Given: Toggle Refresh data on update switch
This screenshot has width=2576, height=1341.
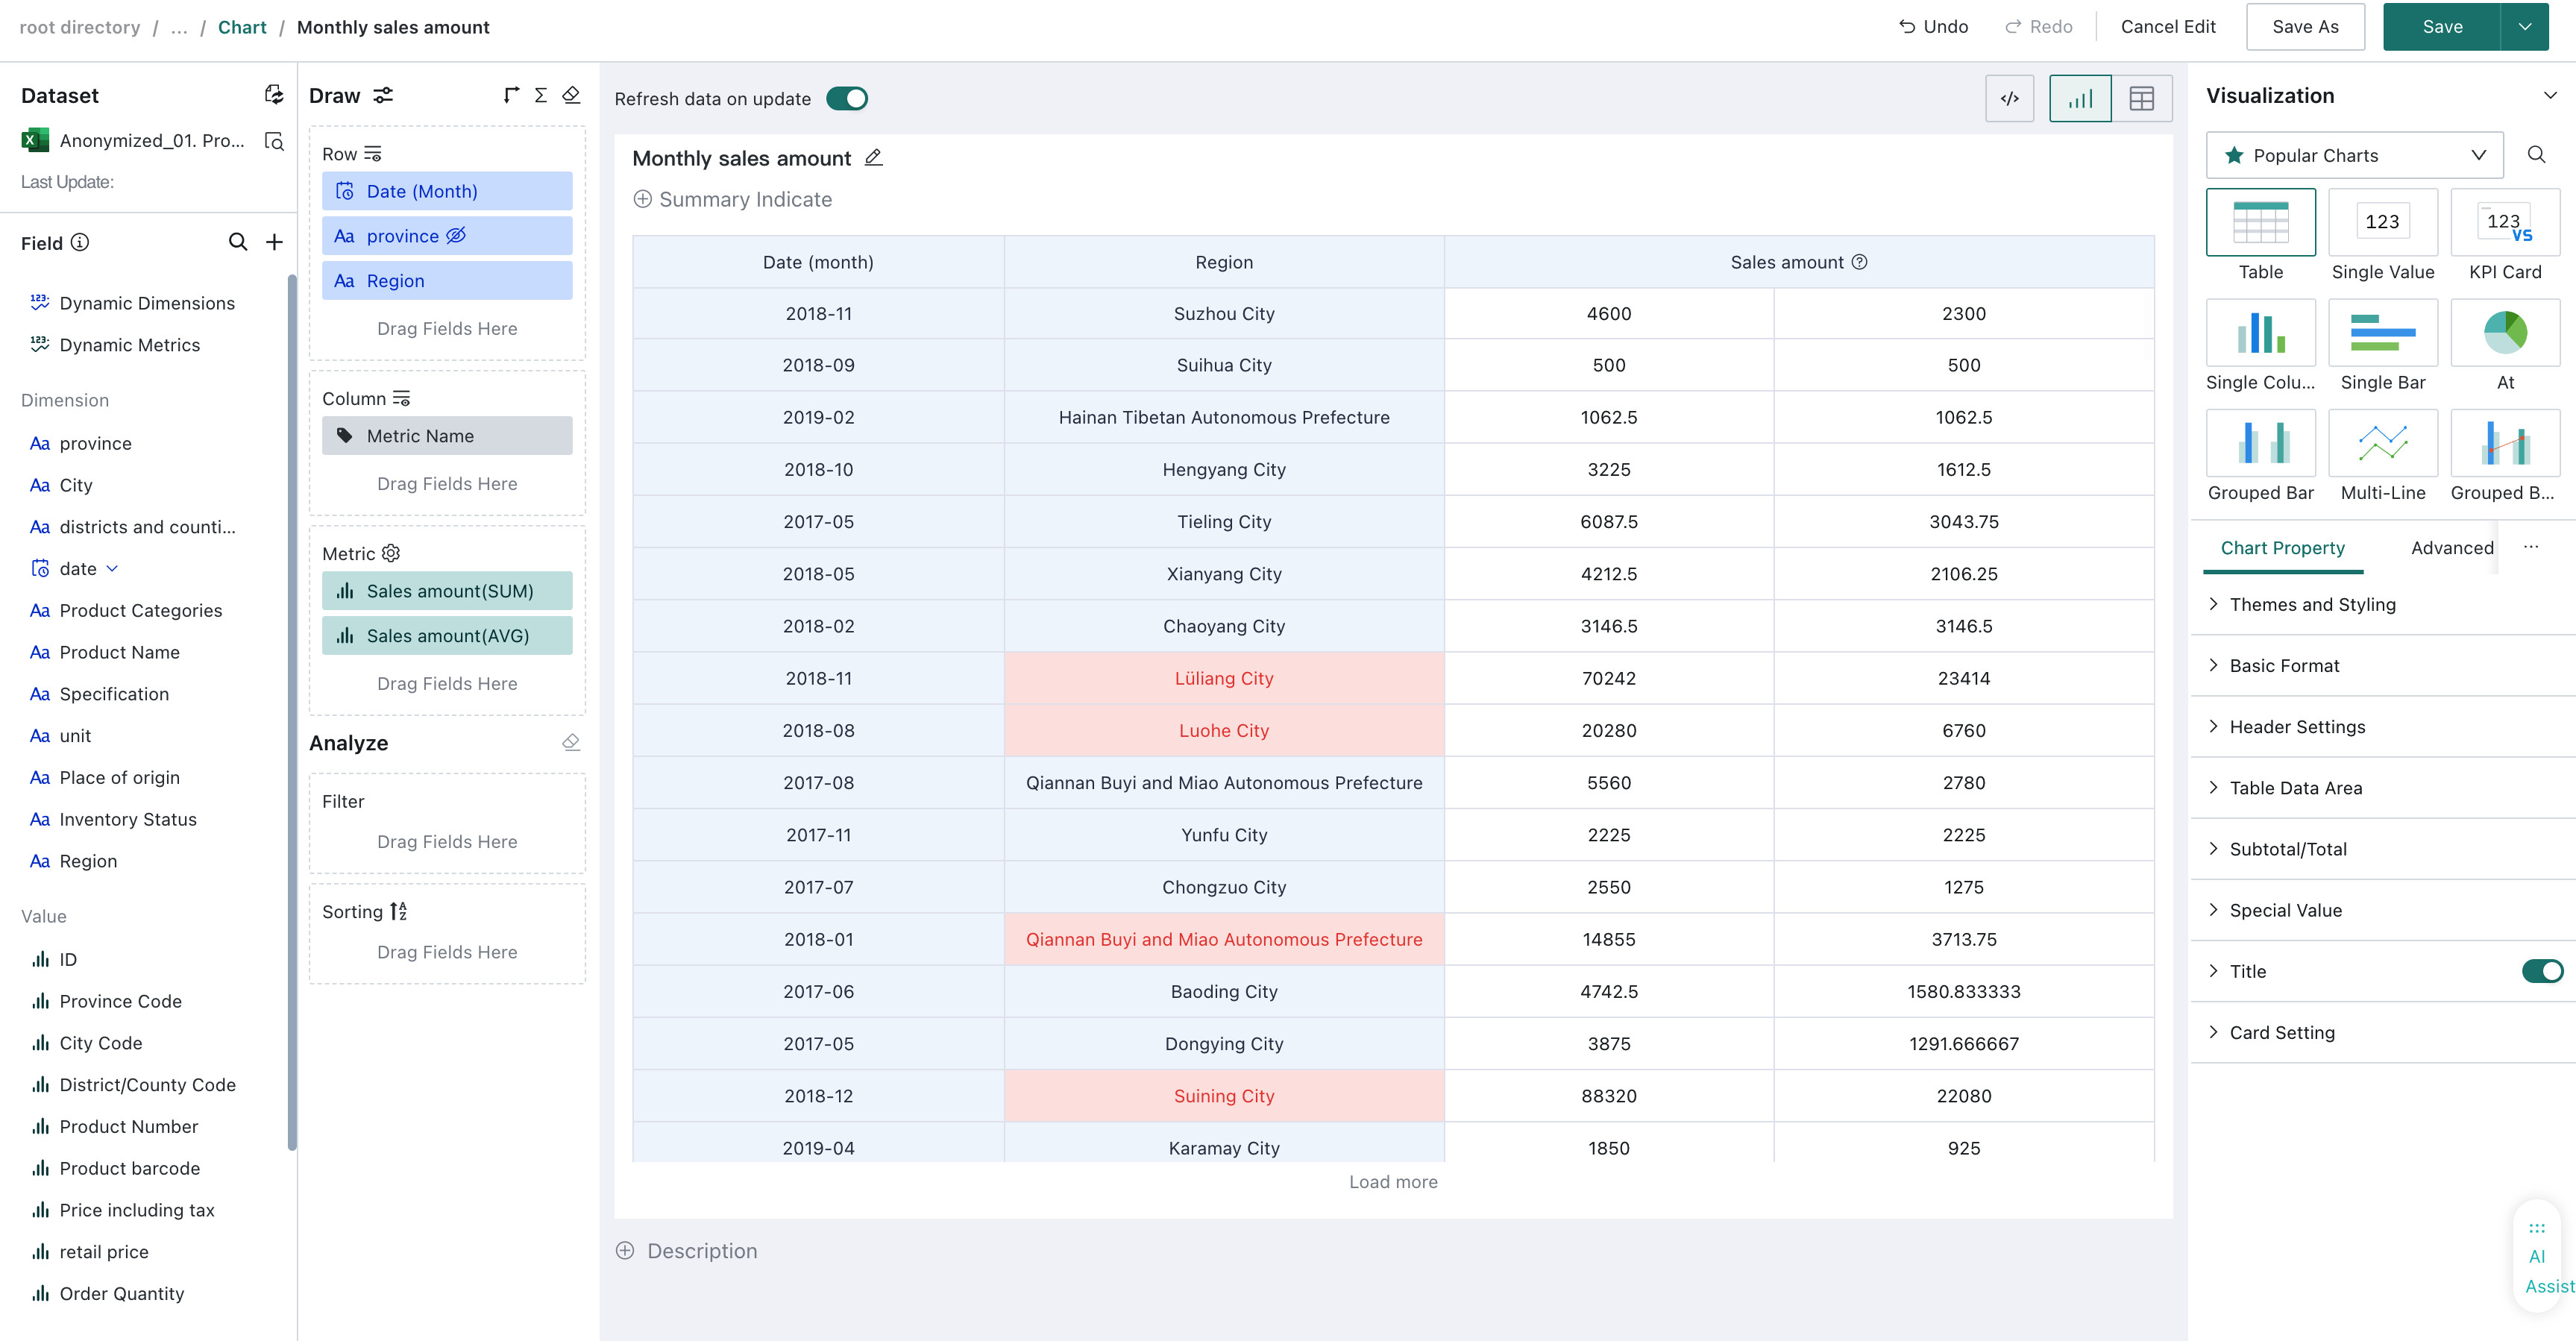Looking at the screenshot, I should point(847,99).
